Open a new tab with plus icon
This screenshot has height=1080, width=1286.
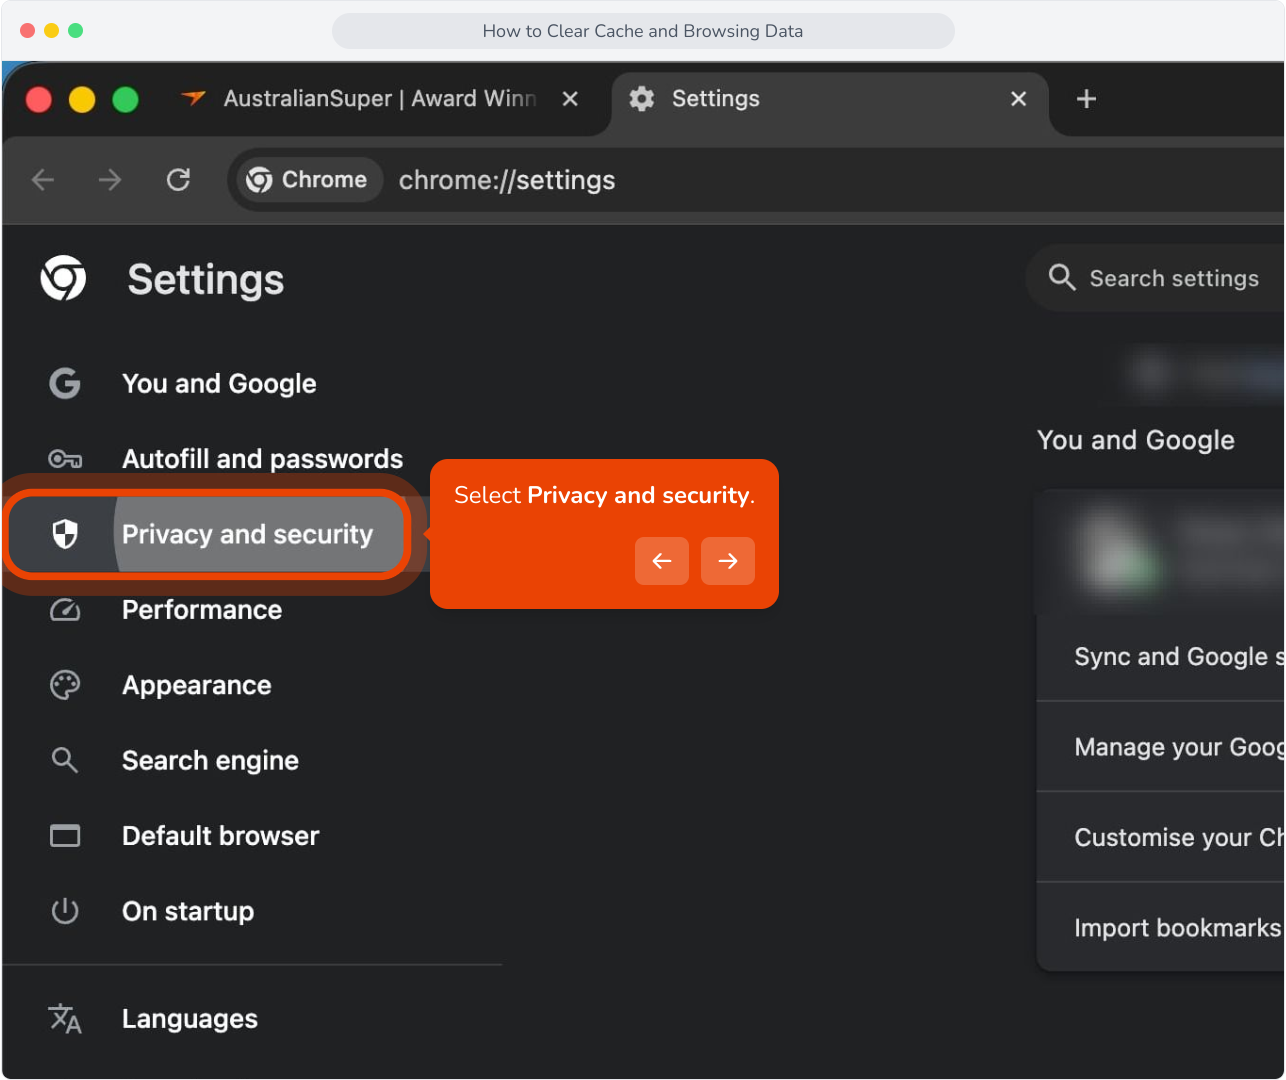1086,99
